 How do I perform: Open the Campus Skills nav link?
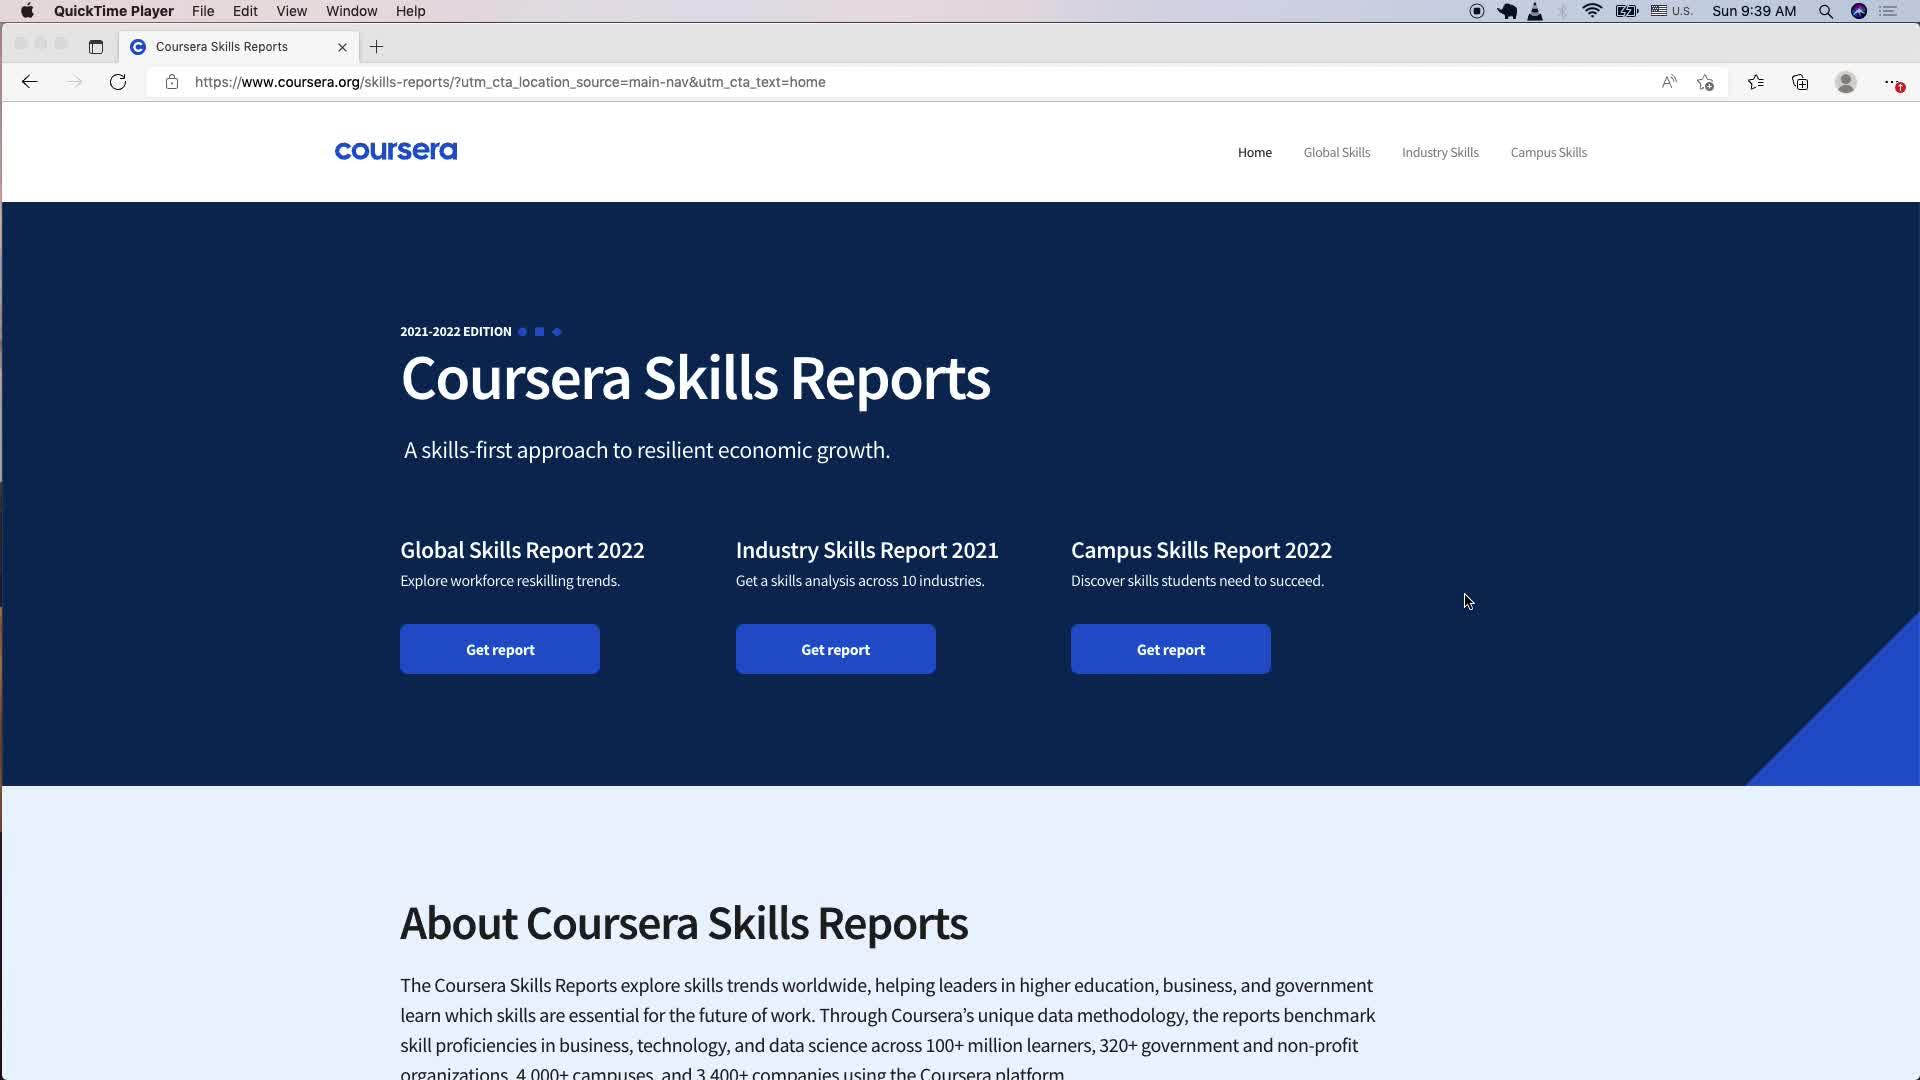pos(1548,152)
